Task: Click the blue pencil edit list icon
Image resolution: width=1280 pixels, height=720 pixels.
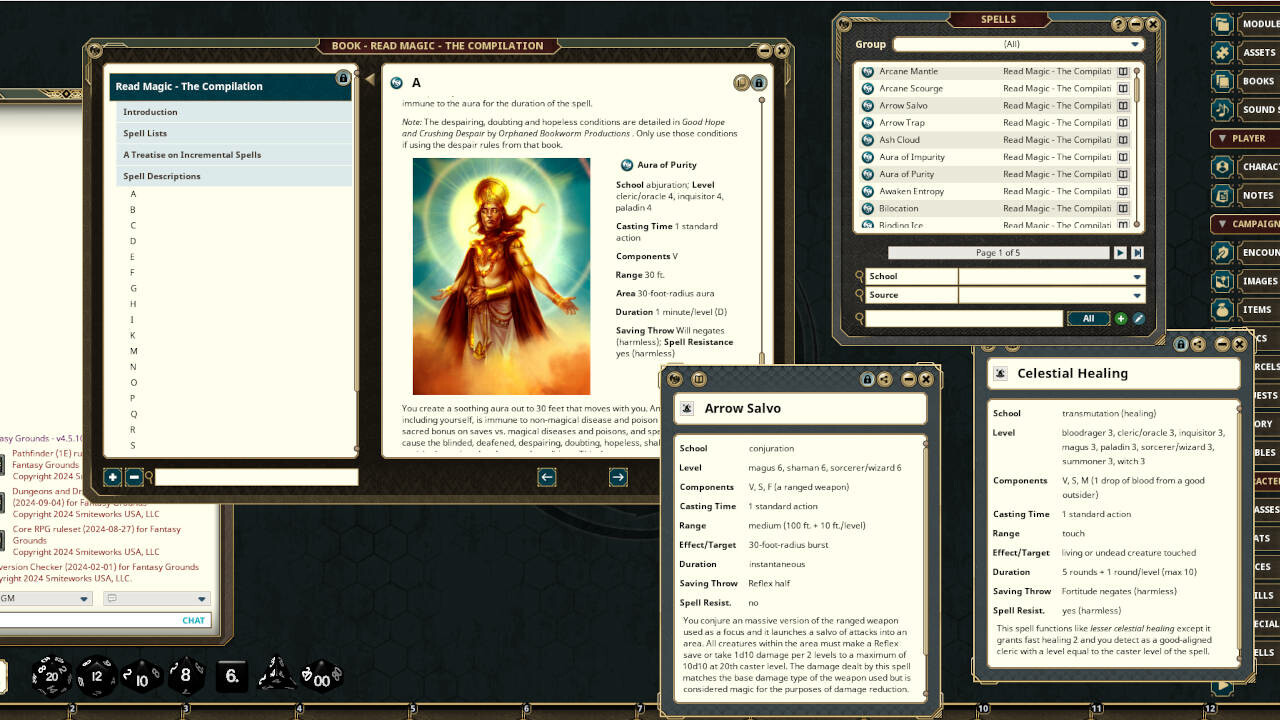Action: [1138, 318]
